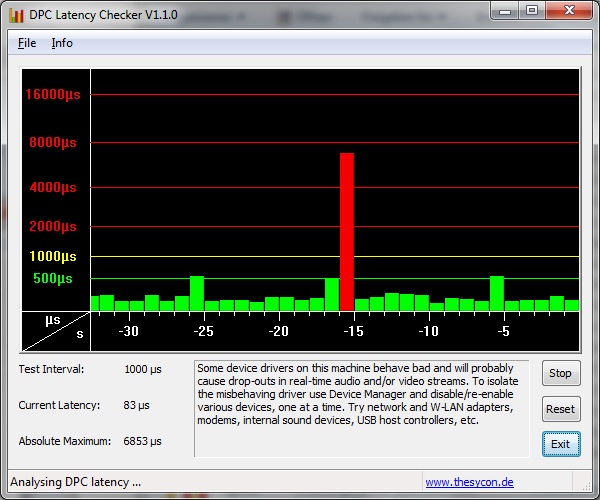Click the -30 time axis label

(x=129, y=331)
